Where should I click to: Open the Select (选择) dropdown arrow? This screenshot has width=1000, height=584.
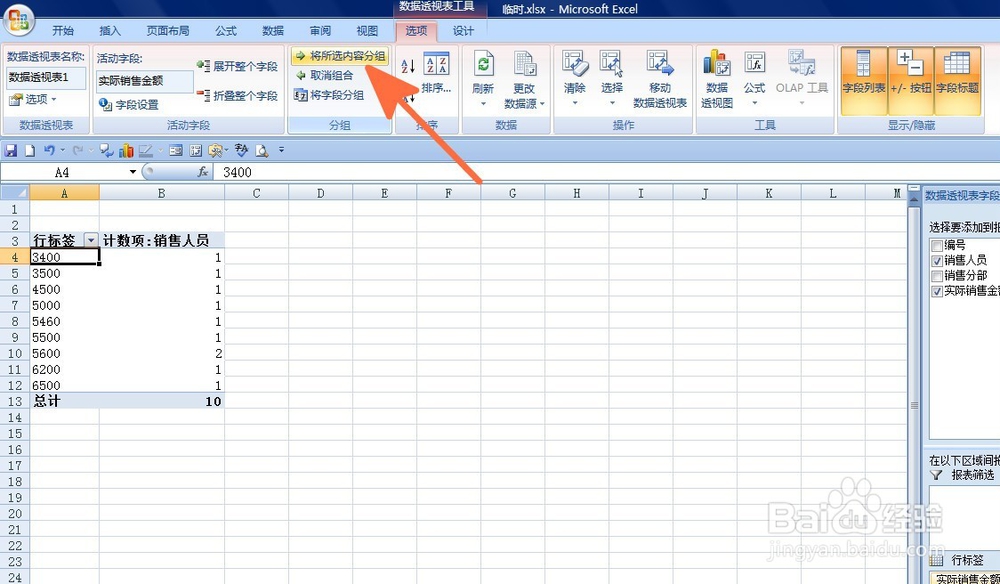[x=612, y=103]
